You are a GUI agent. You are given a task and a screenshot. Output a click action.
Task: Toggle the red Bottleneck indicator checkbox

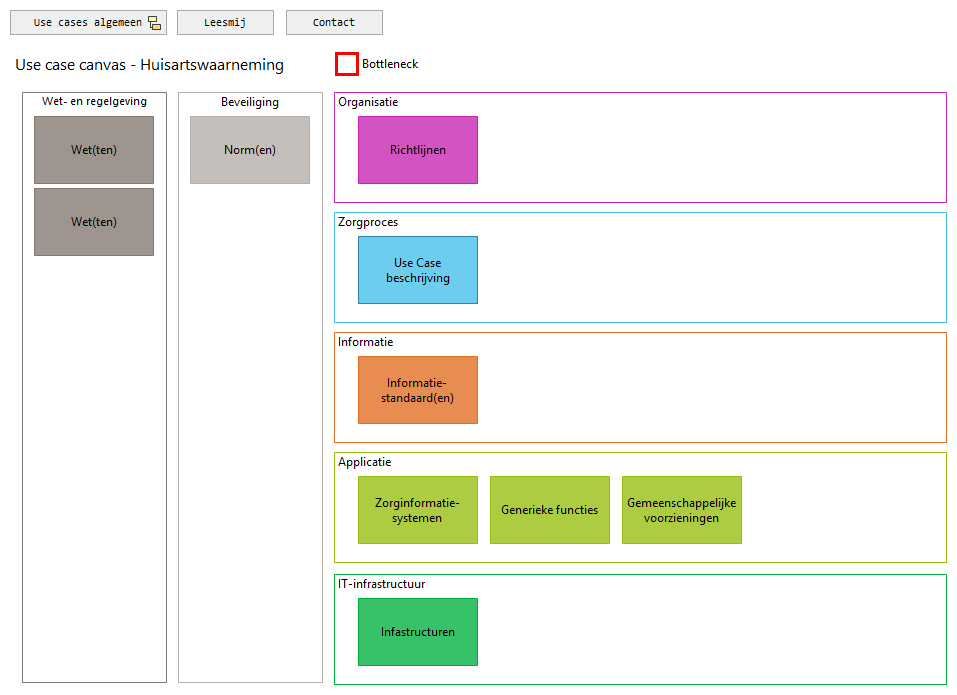pos(346,64)
